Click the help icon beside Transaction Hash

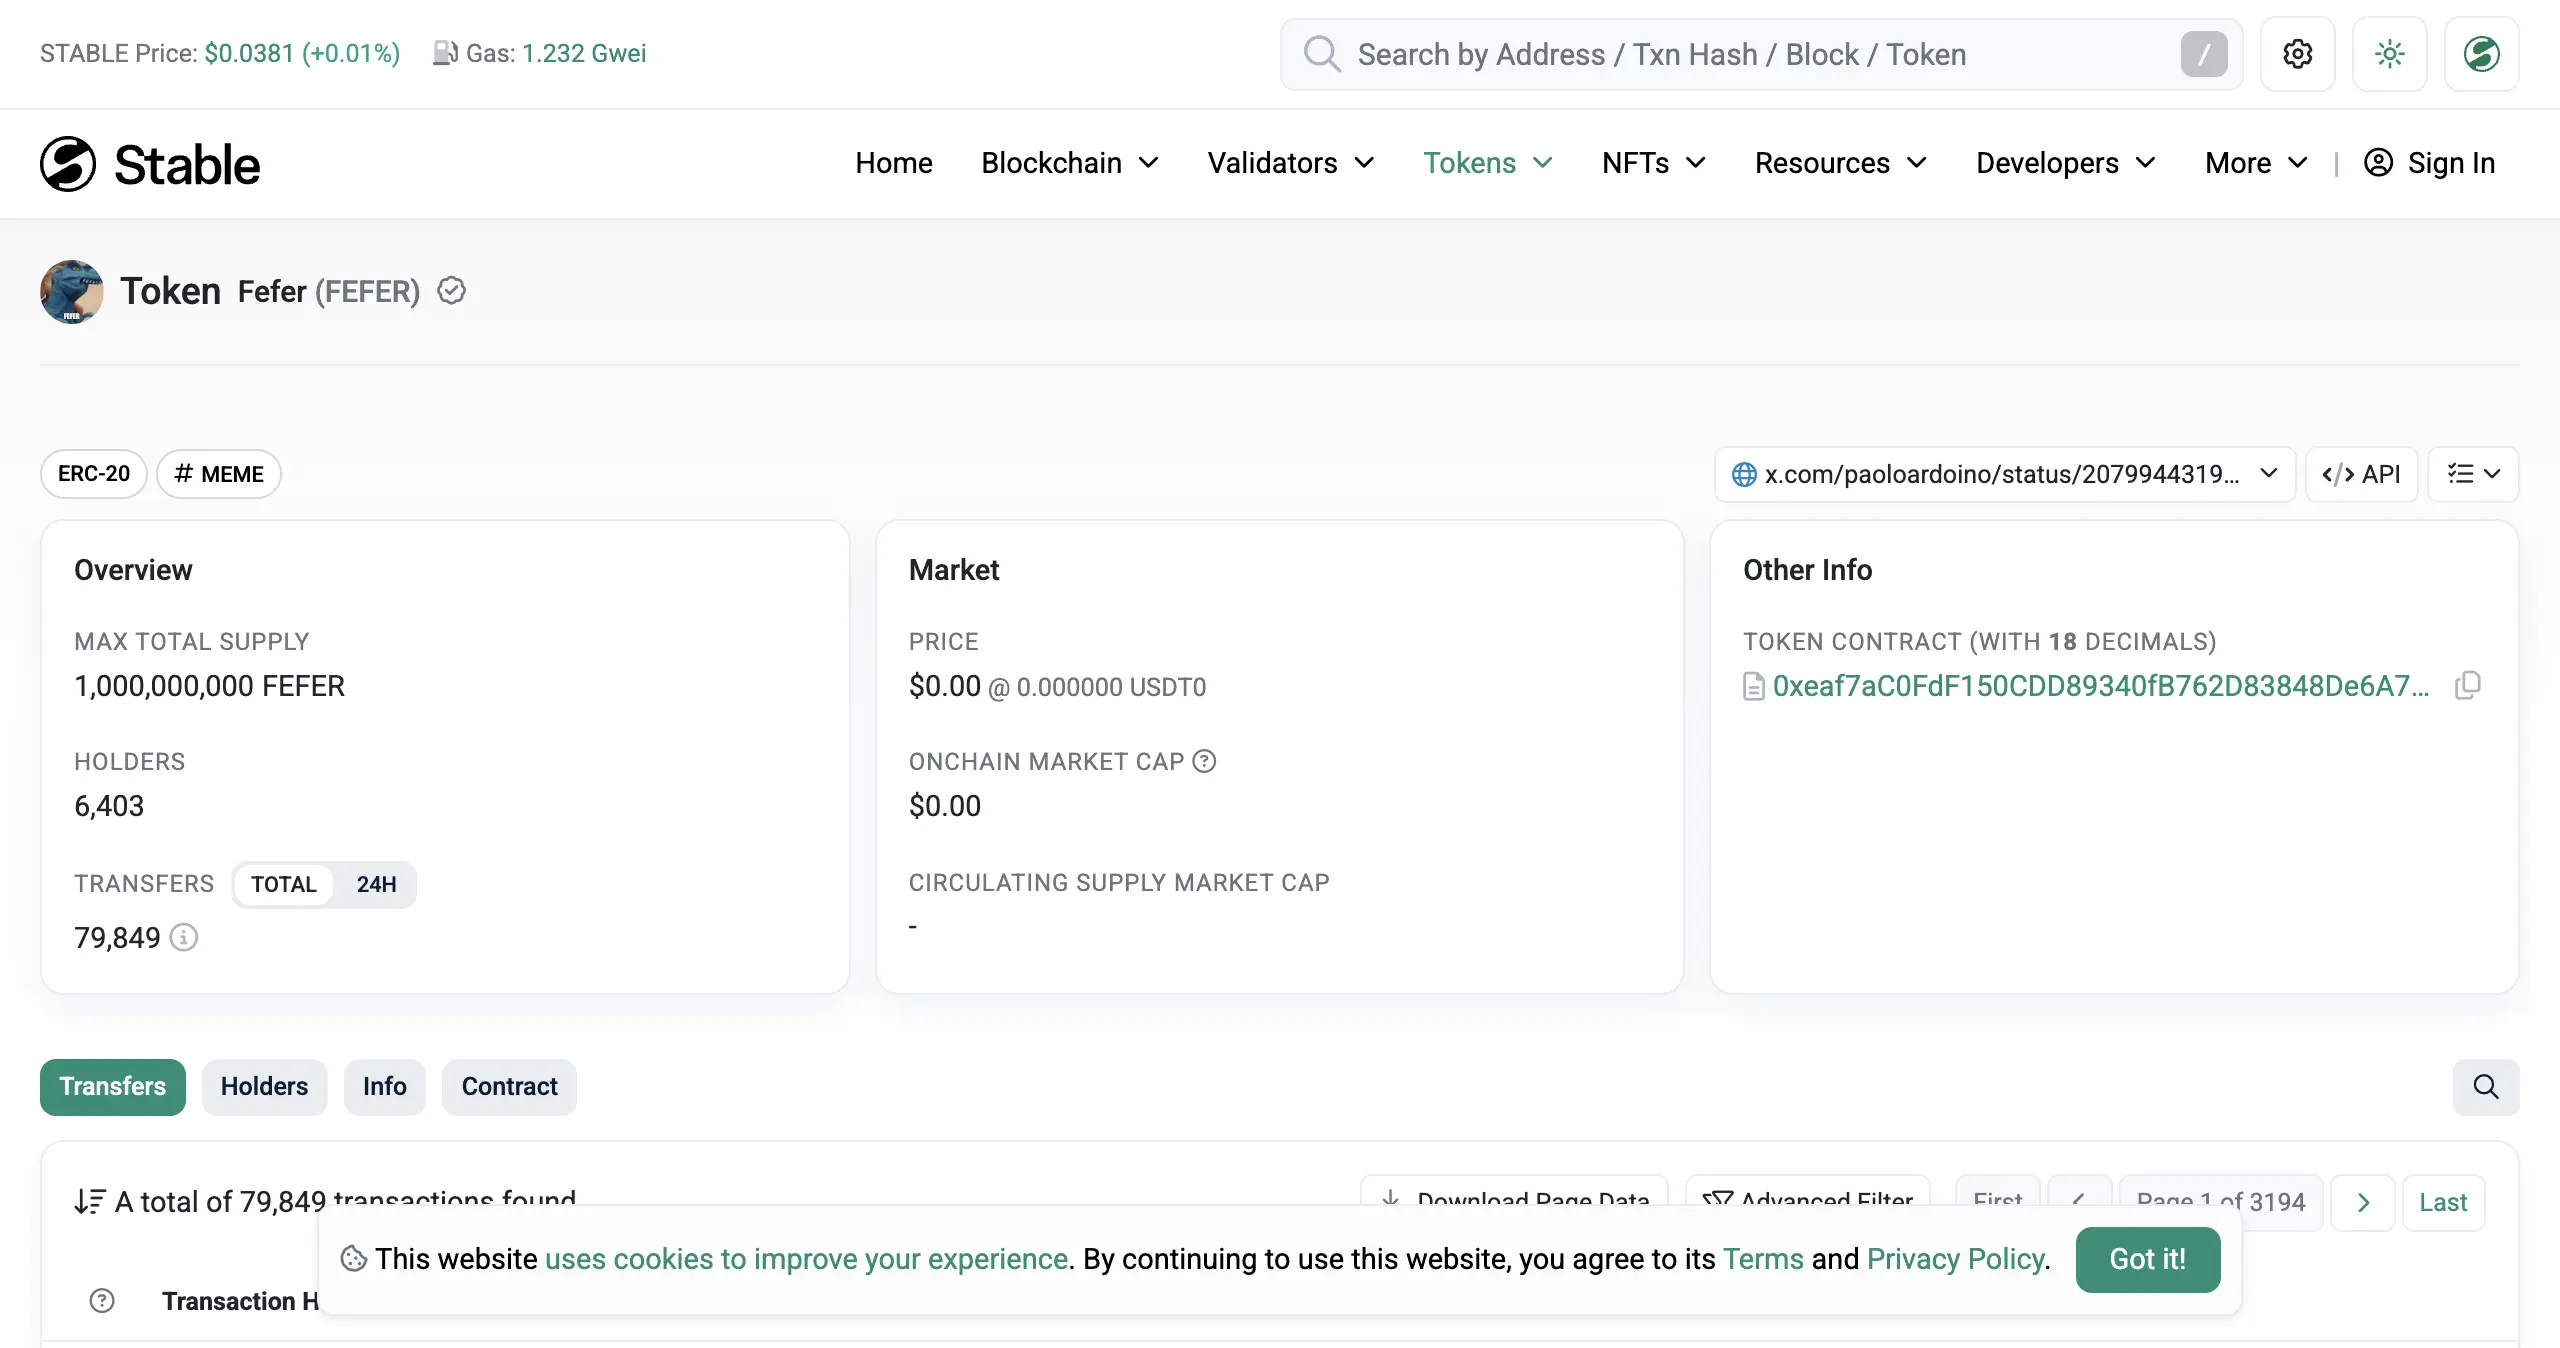coord(102,1301)
